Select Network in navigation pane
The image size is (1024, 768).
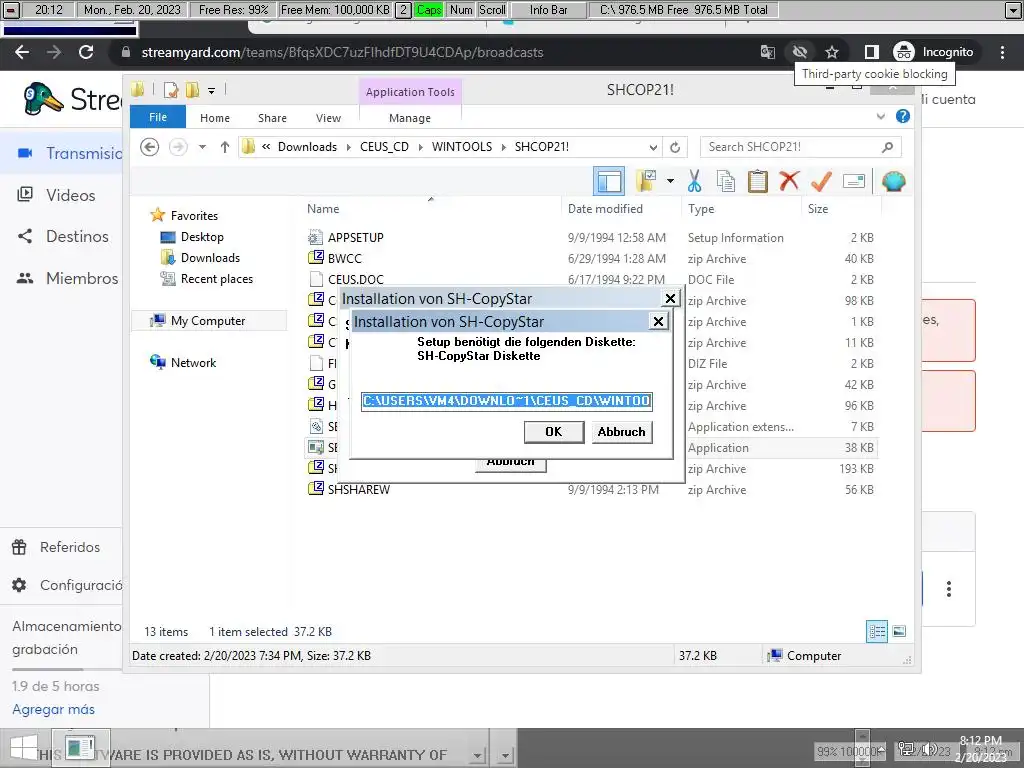pos(193,362)
